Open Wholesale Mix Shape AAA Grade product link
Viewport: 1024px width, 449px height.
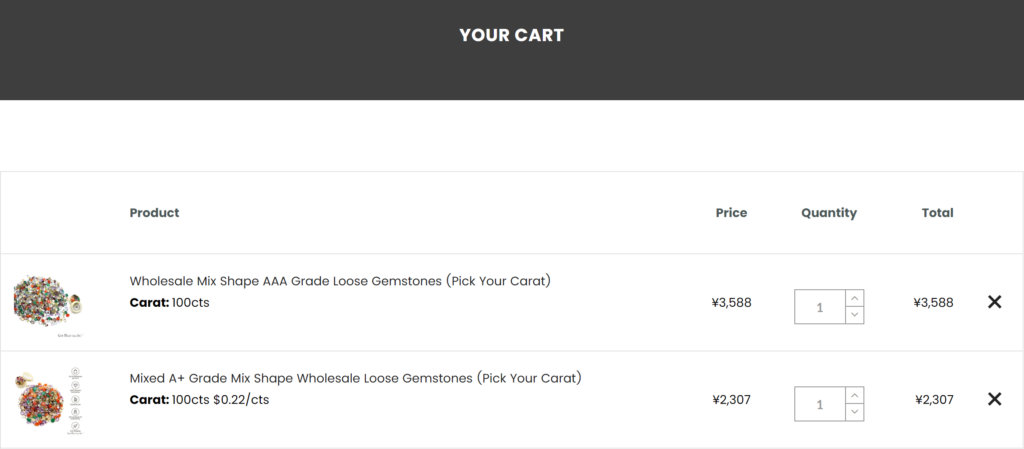pos(340,281)
